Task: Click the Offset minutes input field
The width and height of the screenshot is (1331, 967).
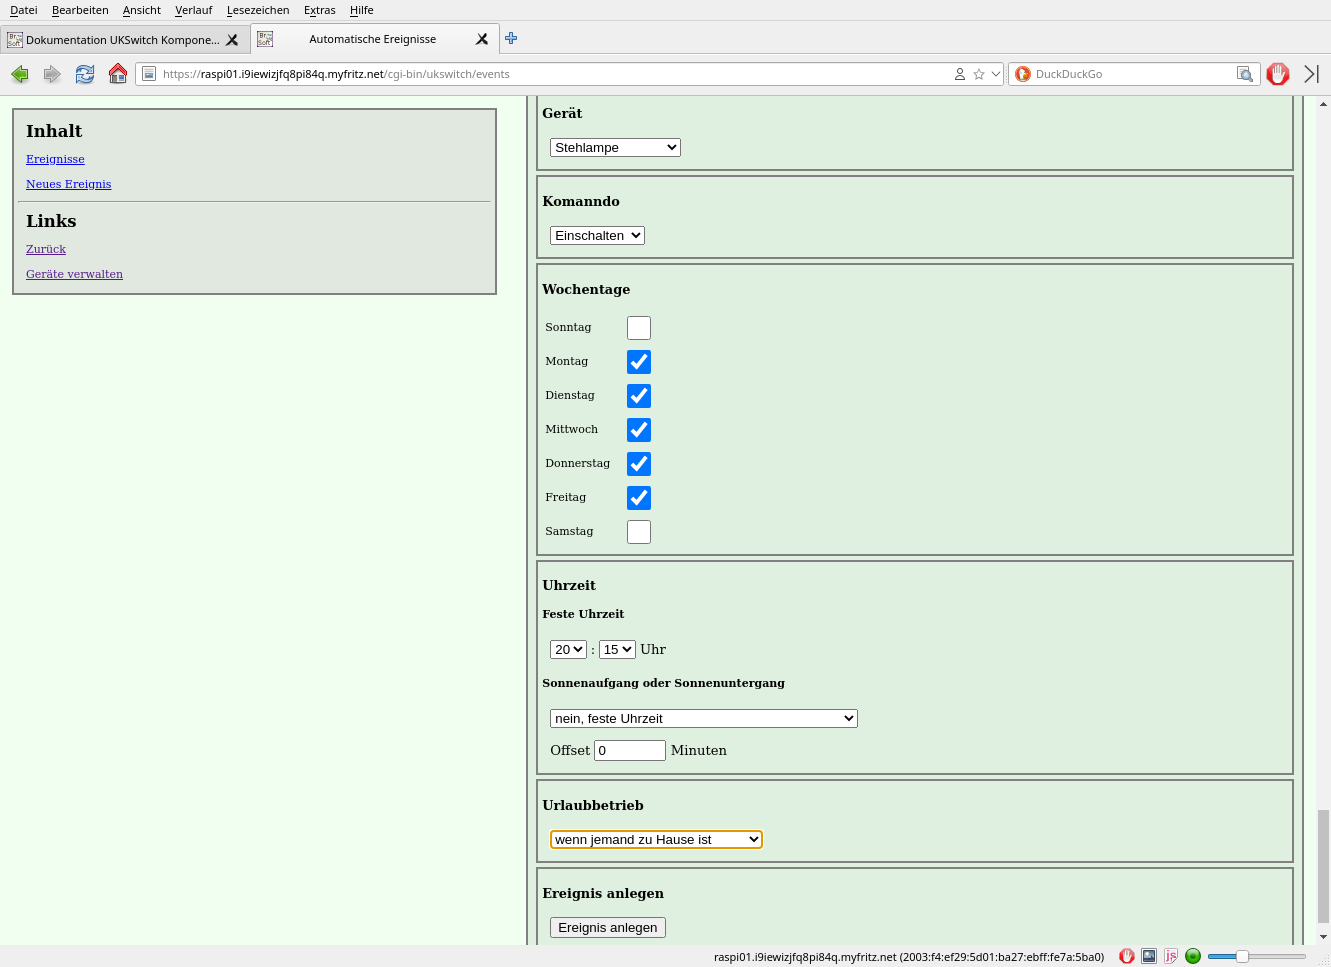Action: point(629,751)
